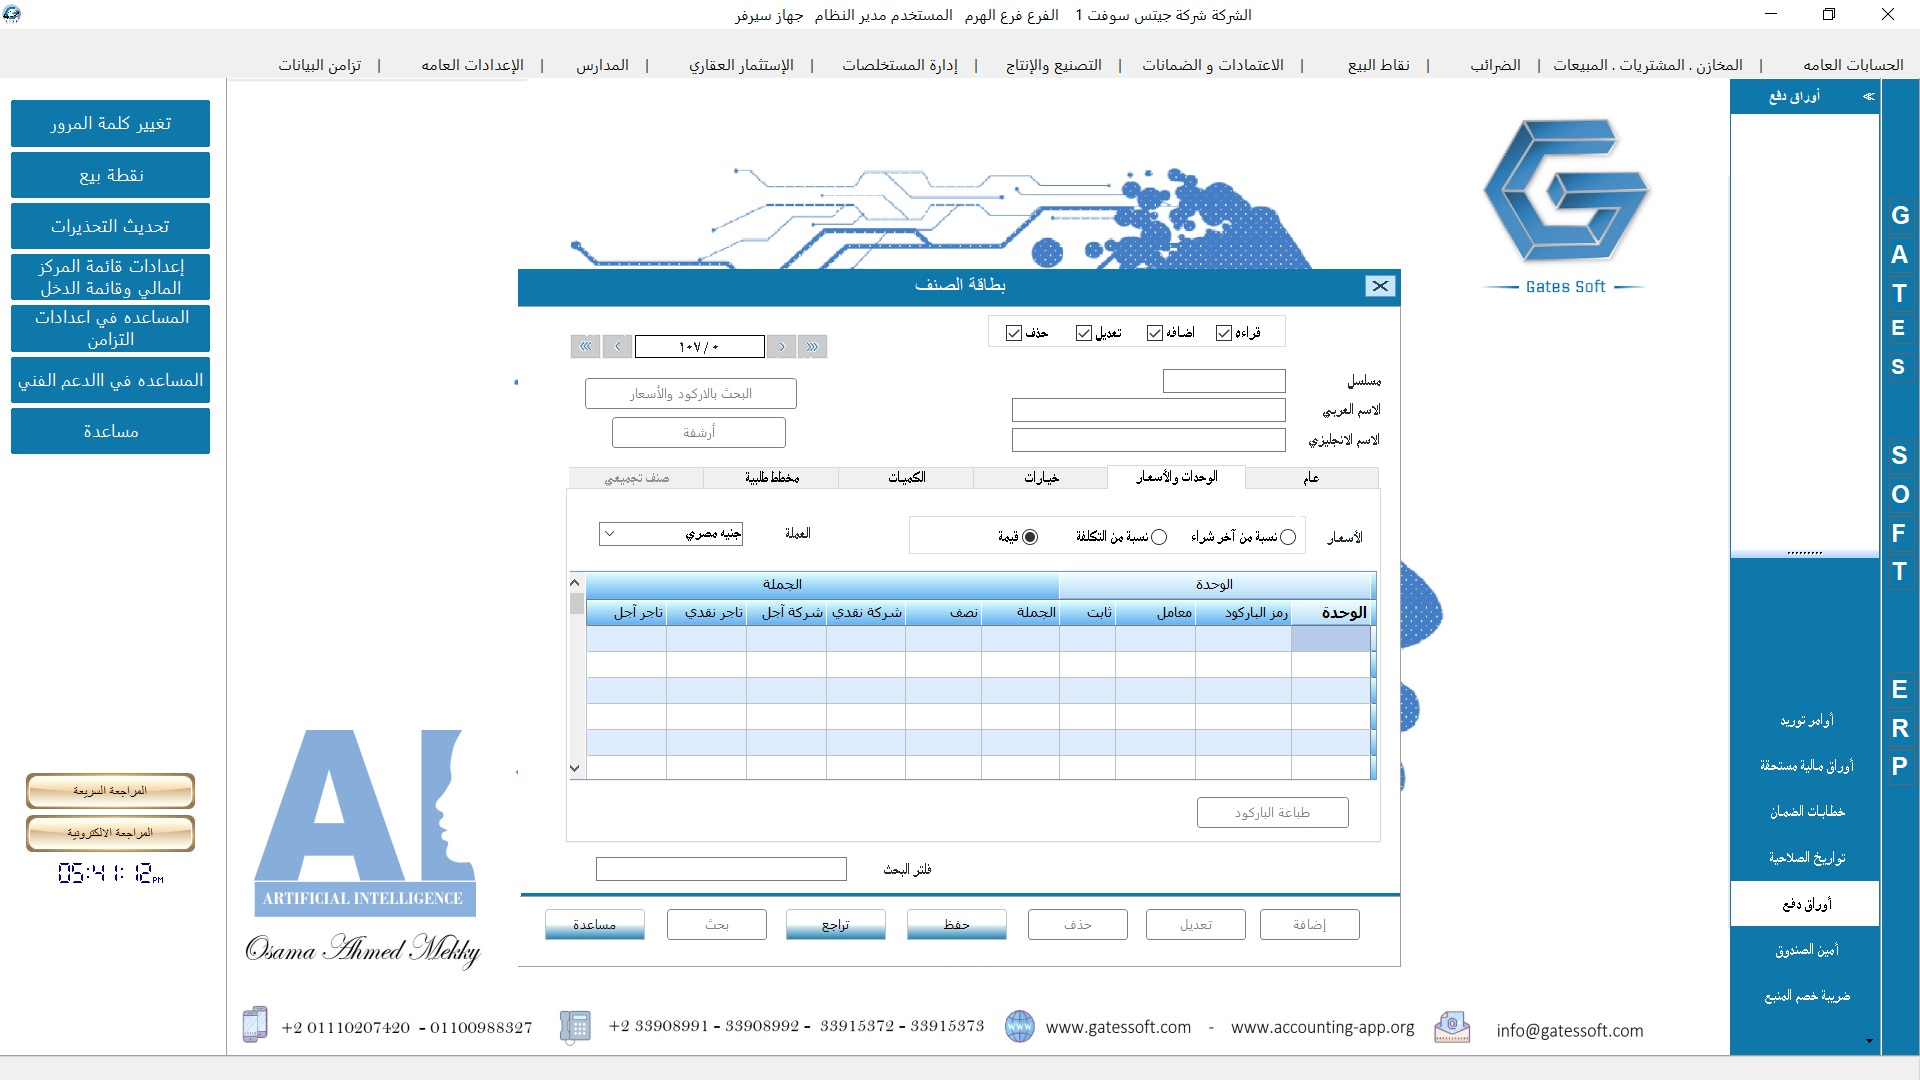Screen dimensions: 1920x1080
Task: Select نسبة من التكلفة radio option
Action: pos(1159,537)
